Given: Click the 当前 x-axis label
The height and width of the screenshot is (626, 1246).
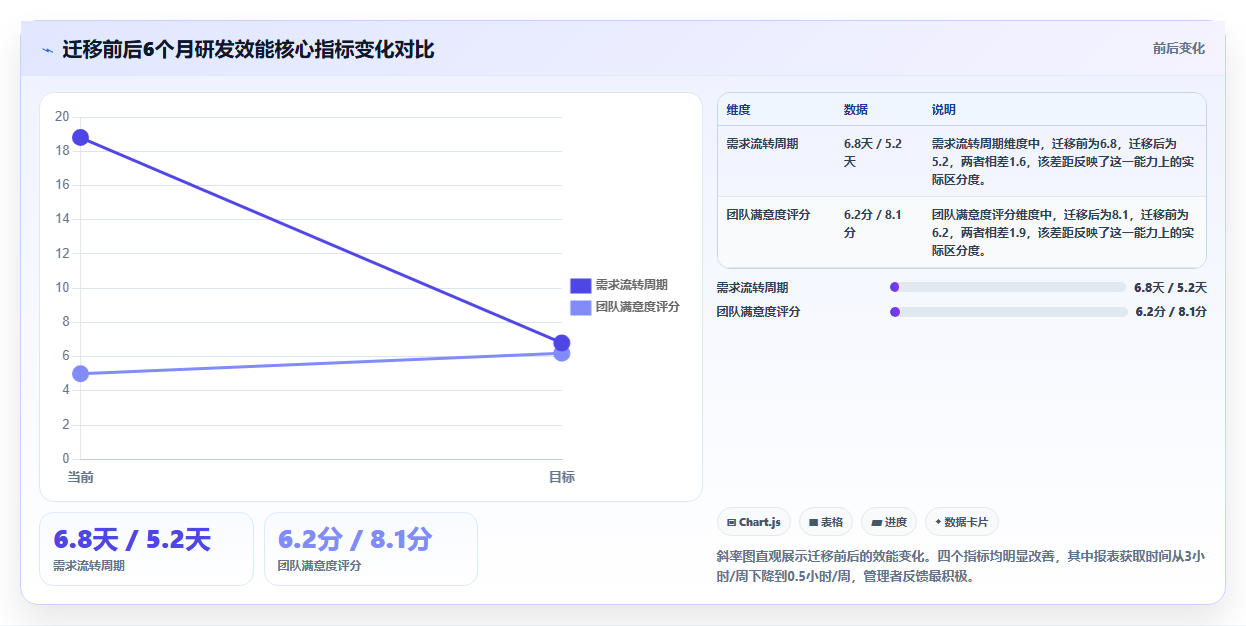Looking at the screenshot, I should tap(80, 477).
